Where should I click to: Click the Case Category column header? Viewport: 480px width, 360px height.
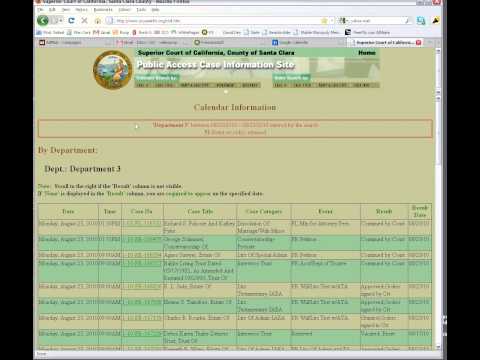[264, 211]
